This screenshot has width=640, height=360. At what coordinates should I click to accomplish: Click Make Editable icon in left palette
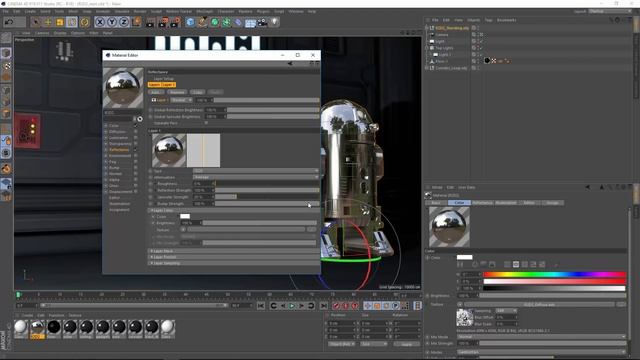[x=6, y=39]
